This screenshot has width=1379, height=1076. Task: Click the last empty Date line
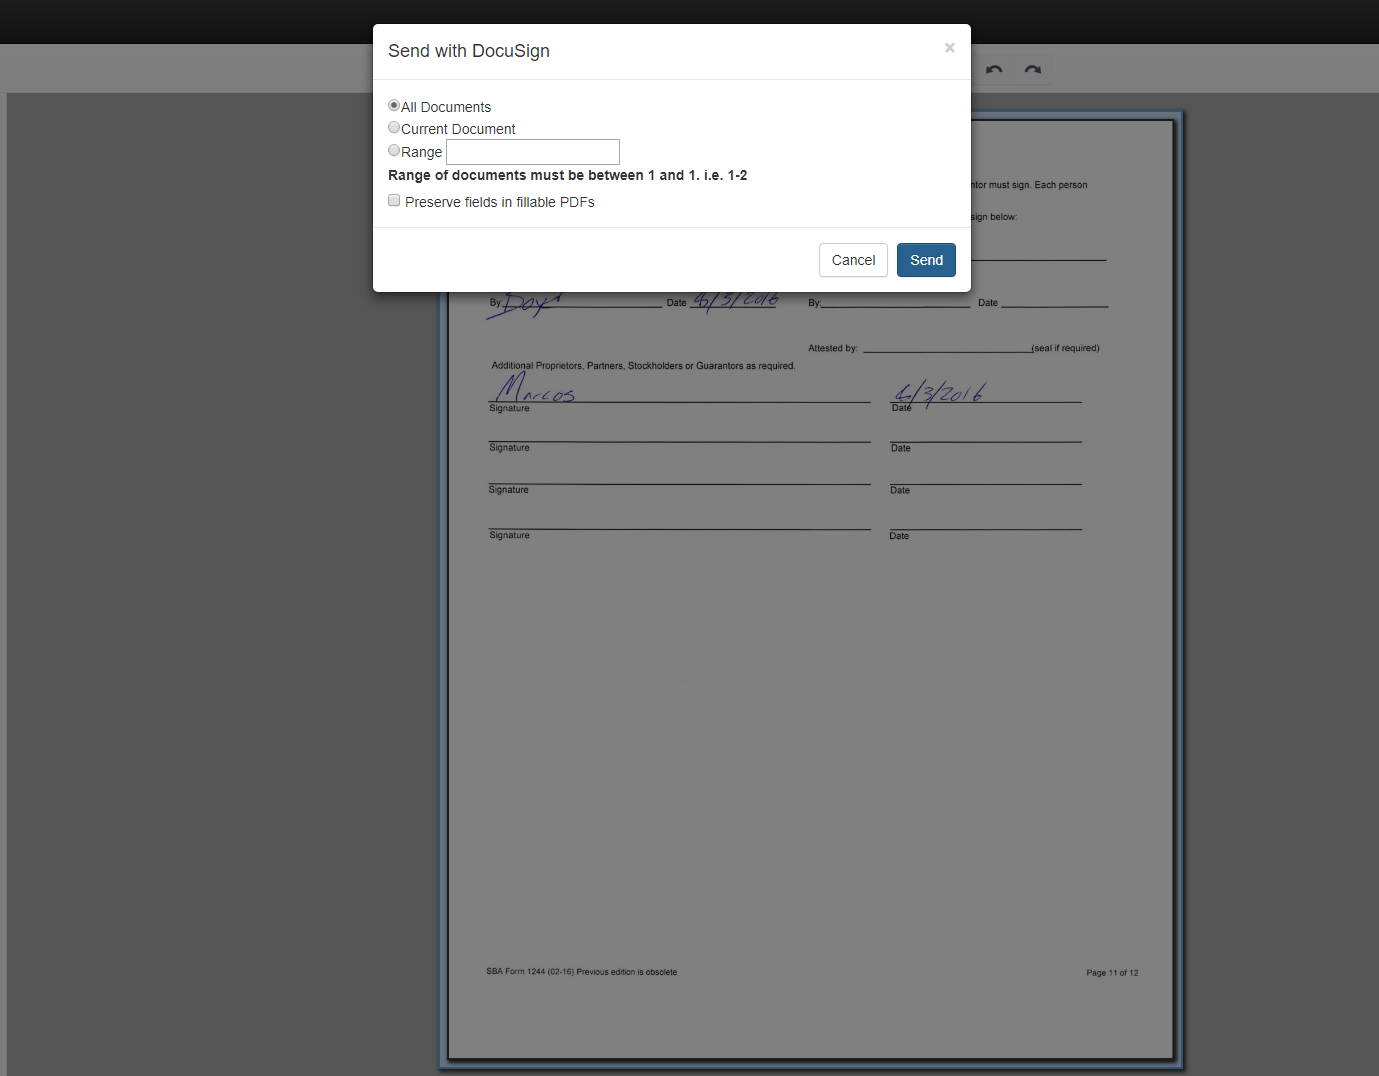click(x=986, y=529)
